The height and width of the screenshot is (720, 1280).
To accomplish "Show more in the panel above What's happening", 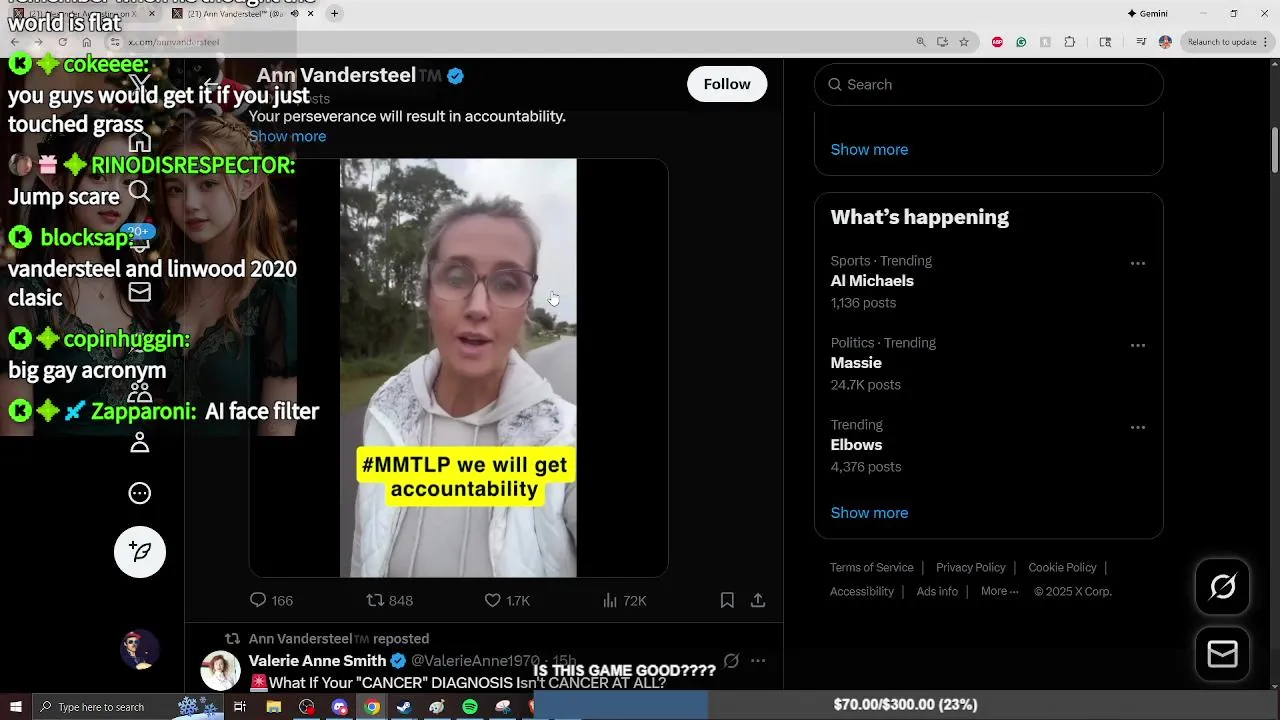I will (869, 149).
